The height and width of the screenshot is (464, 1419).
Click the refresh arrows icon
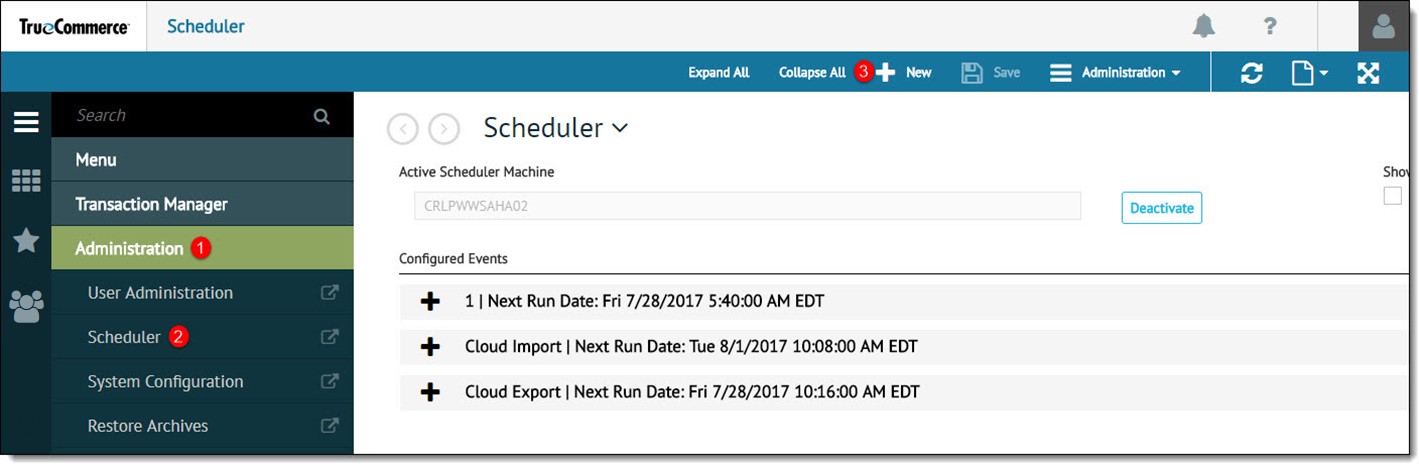coord(1251,73)
